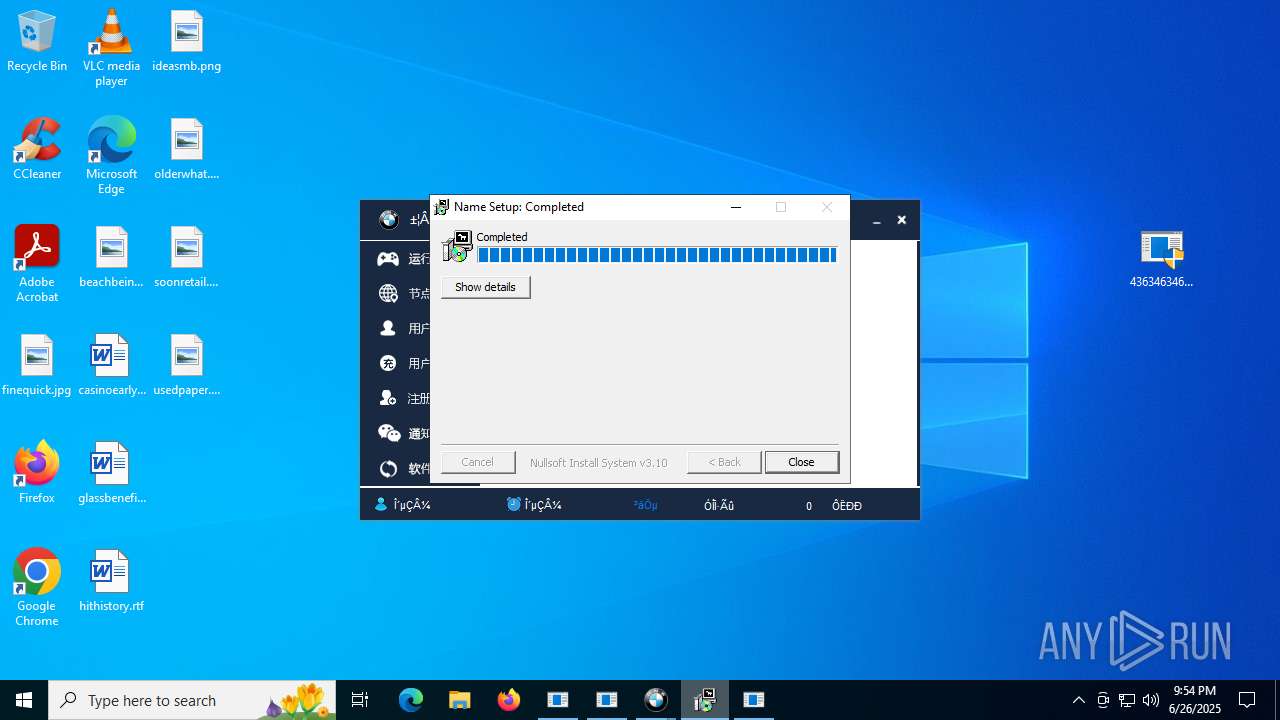Select the recharge circle sidebar icon

pos(388,363)
